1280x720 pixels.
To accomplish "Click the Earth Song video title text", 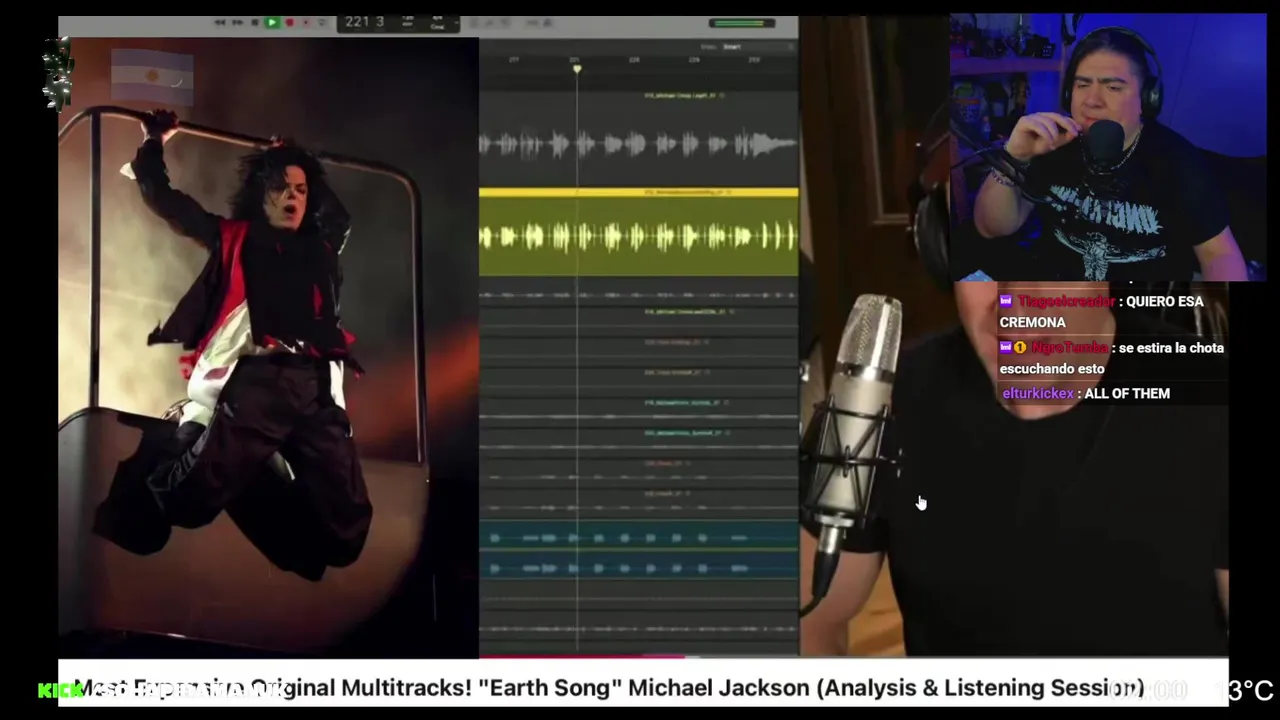I will click(x=608, y=688).
